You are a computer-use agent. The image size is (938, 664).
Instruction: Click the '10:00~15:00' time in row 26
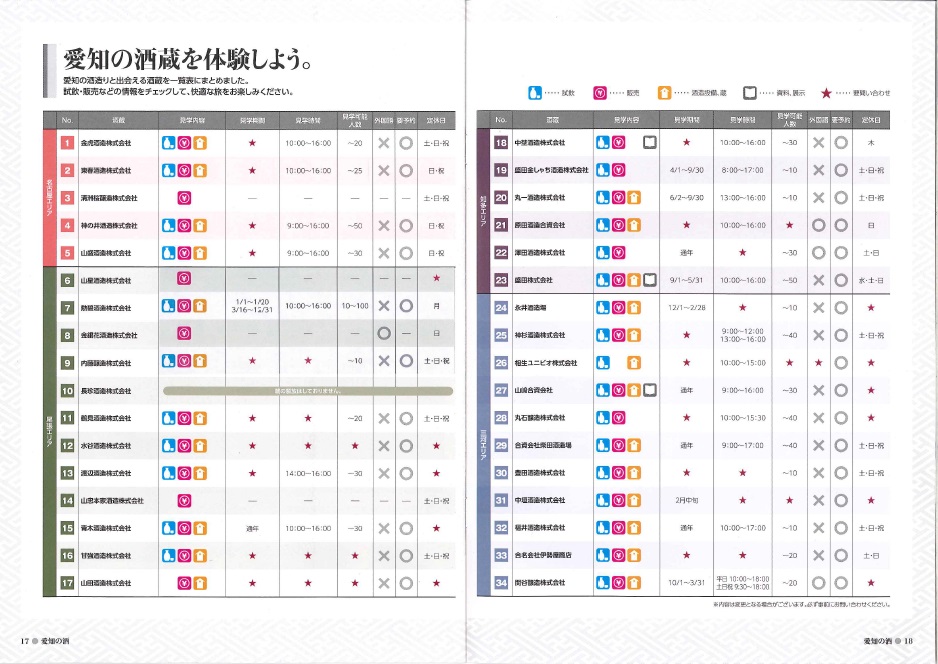pos(742,363)
